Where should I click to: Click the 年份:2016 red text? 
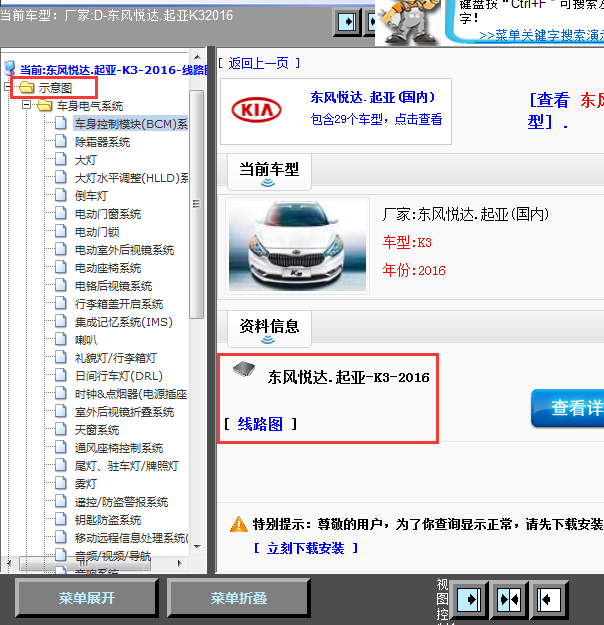click(414, 270)
